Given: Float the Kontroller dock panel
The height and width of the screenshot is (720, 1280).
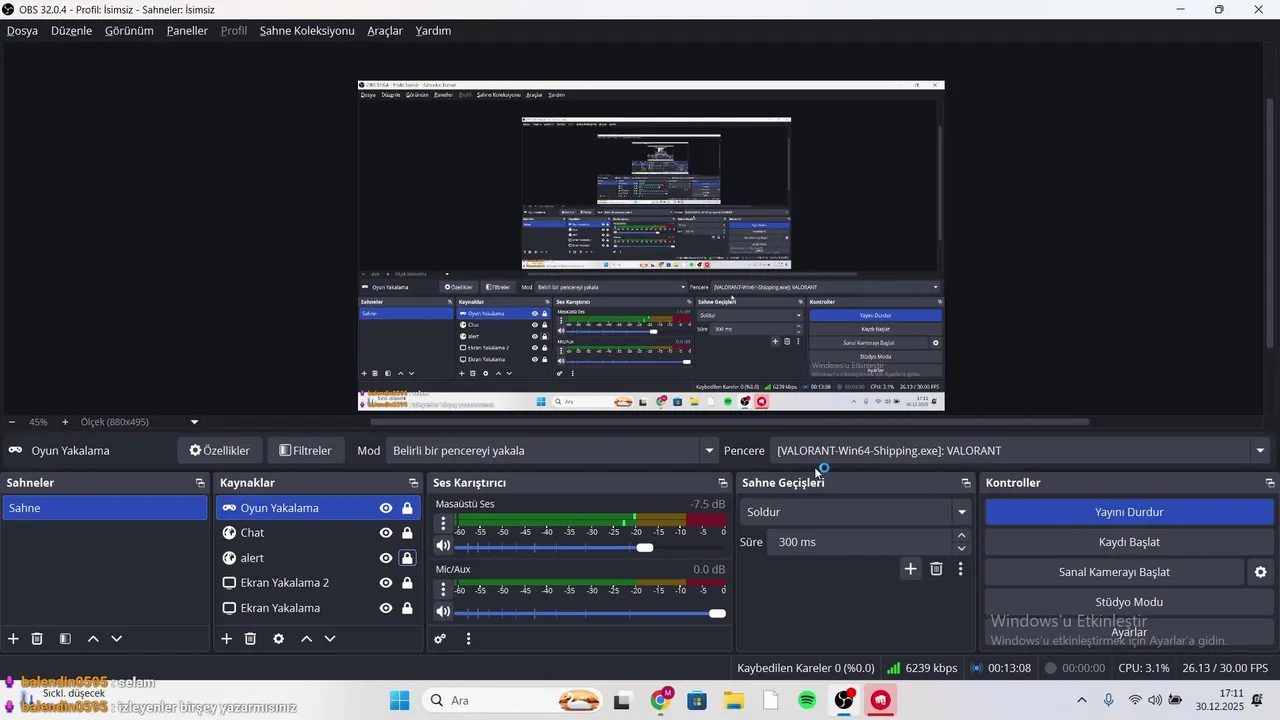Looking at the screenshot, I should click(1270, 483).
